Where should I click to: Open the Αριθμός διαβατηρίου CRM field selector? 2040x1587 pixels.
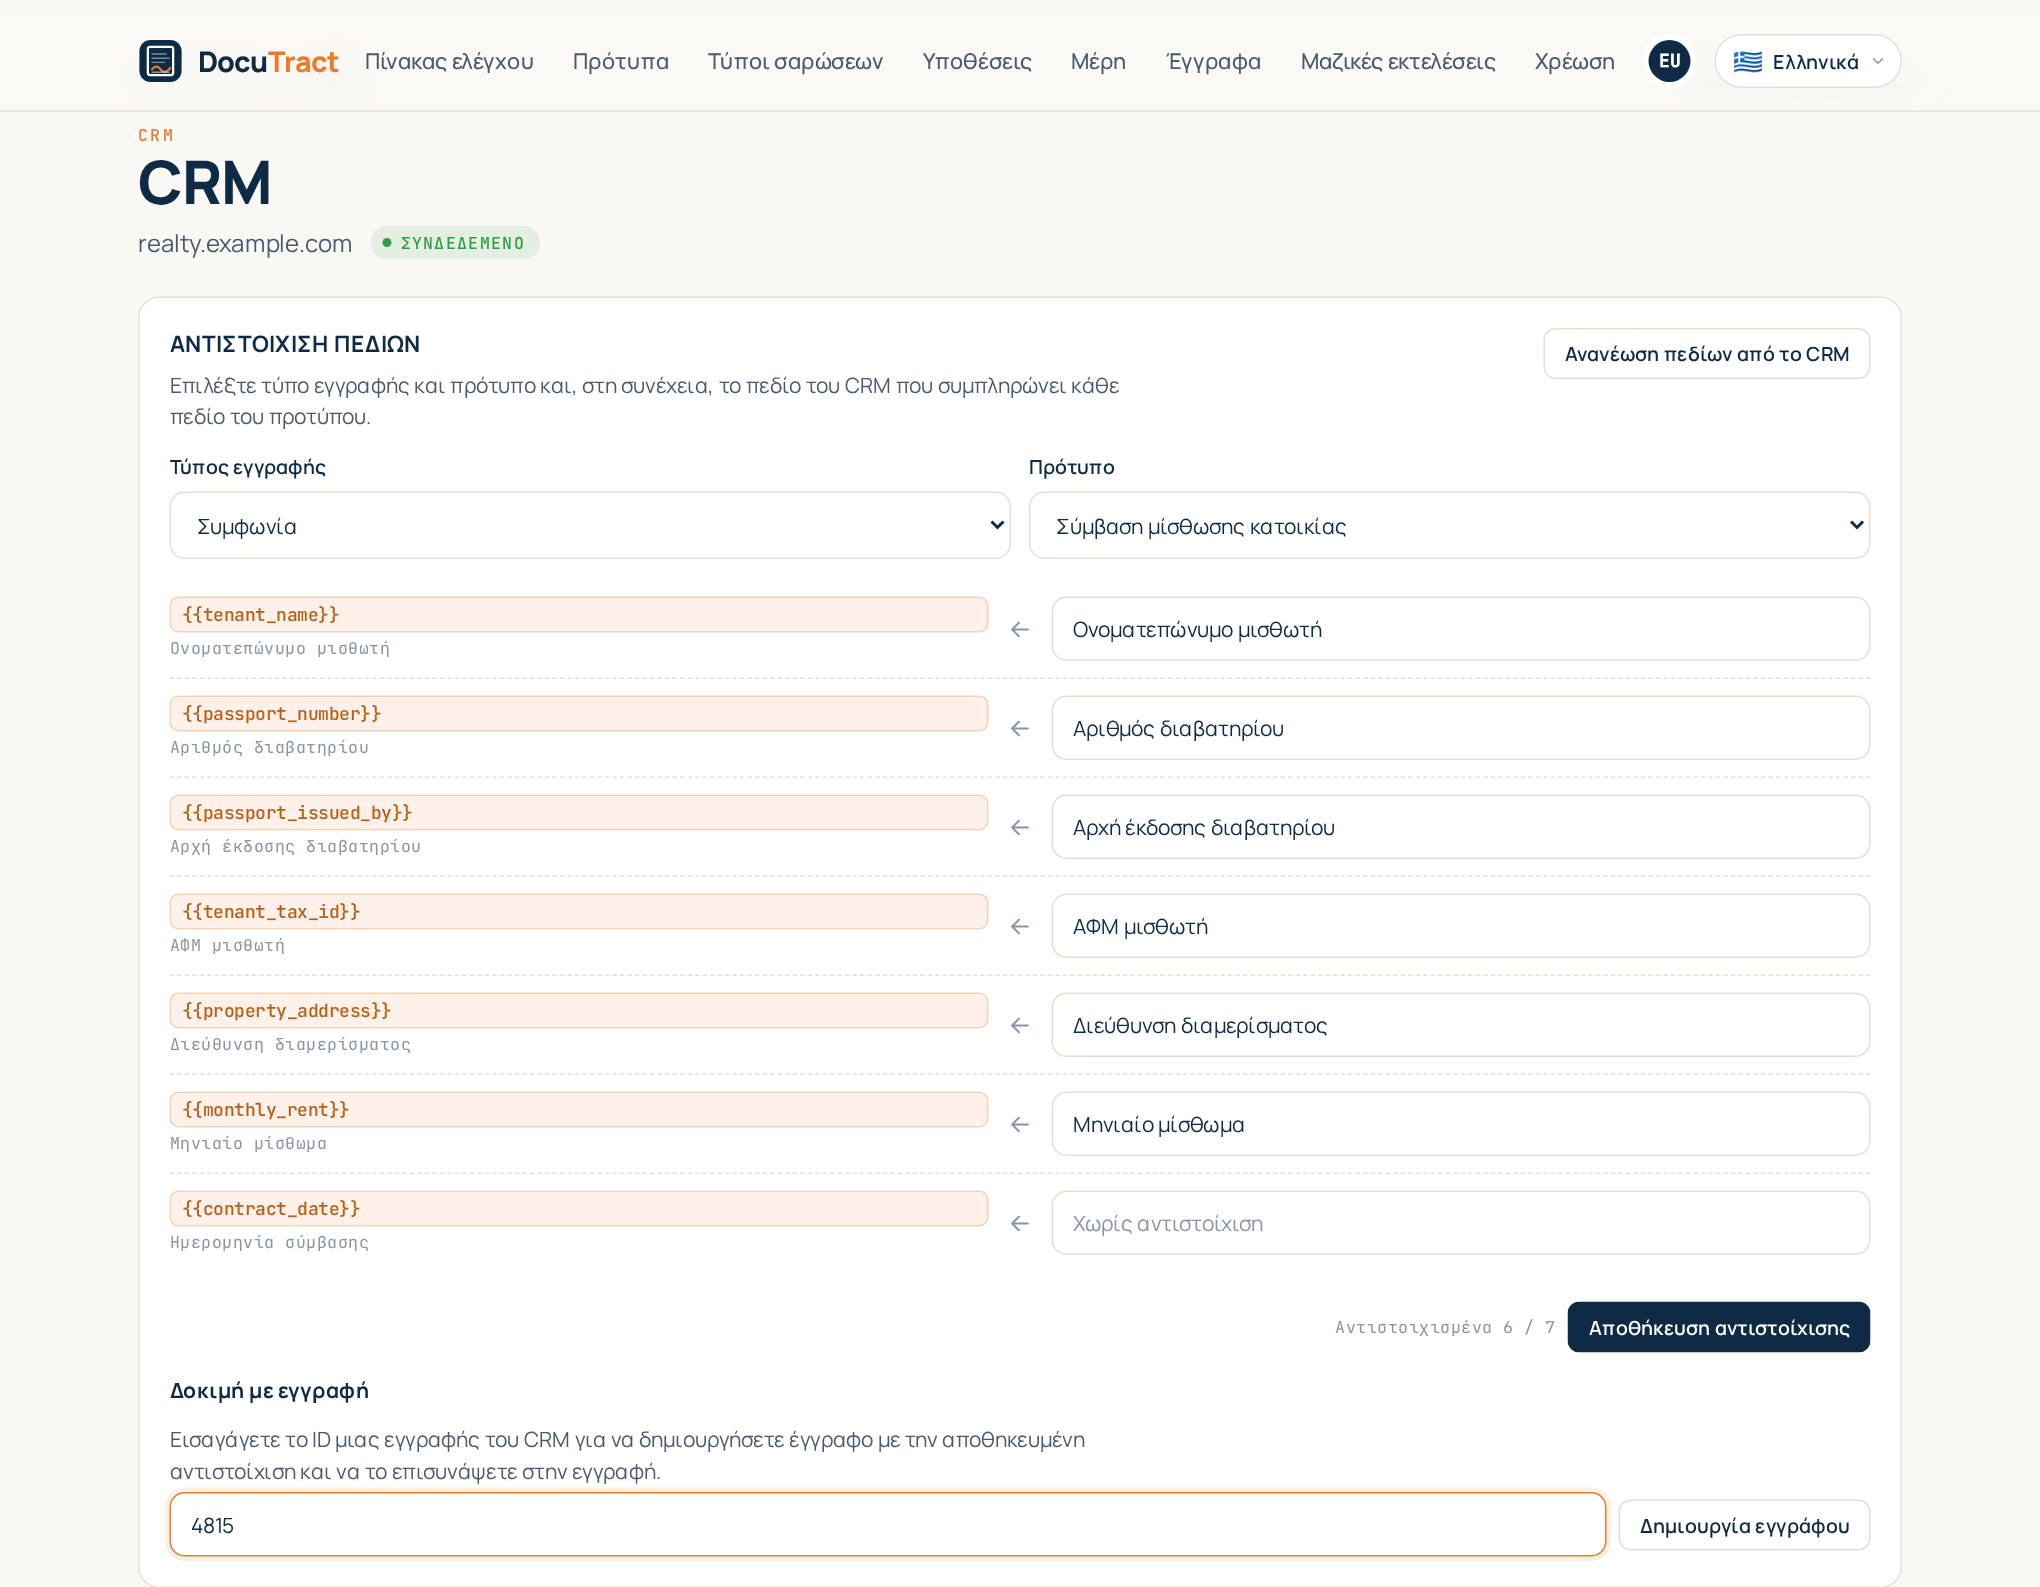point(1460,728)
